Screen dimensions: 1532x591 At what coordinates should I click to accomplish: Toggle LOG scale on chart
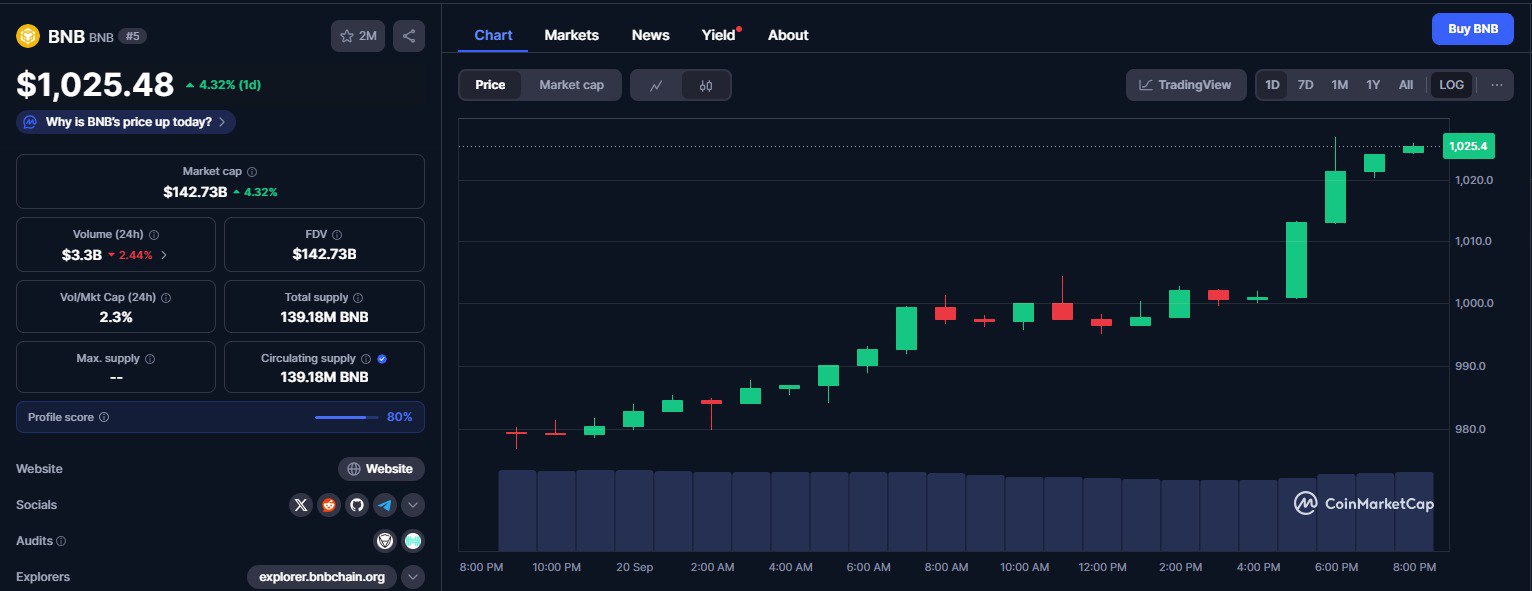coord(1451,85)
